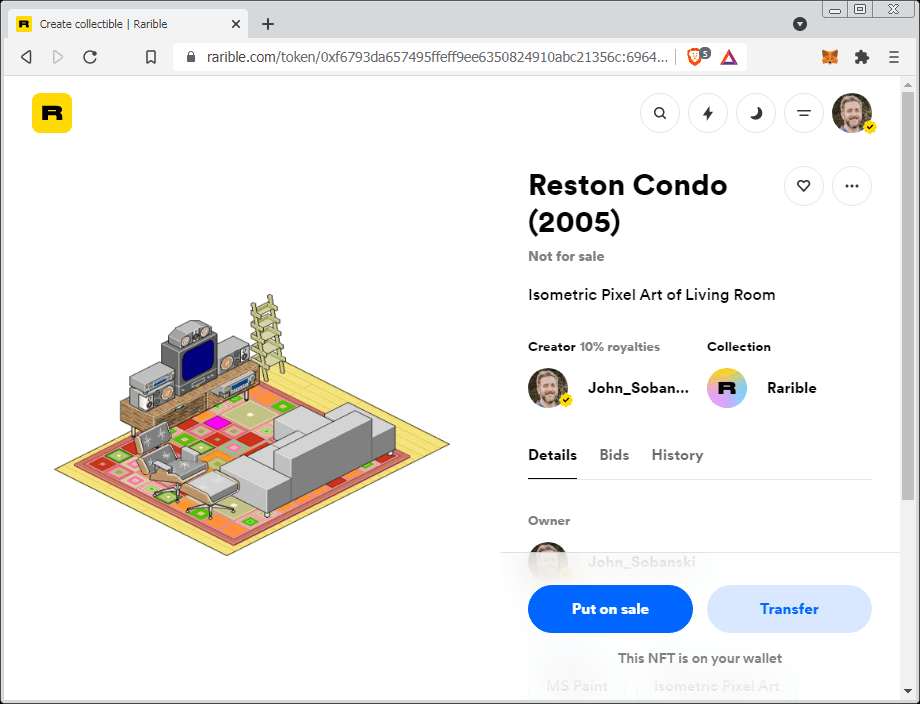Open the three-dots more options button
The width and height of the screenshot is (920, 704).
pyautogui.click(x=851, y=186)
